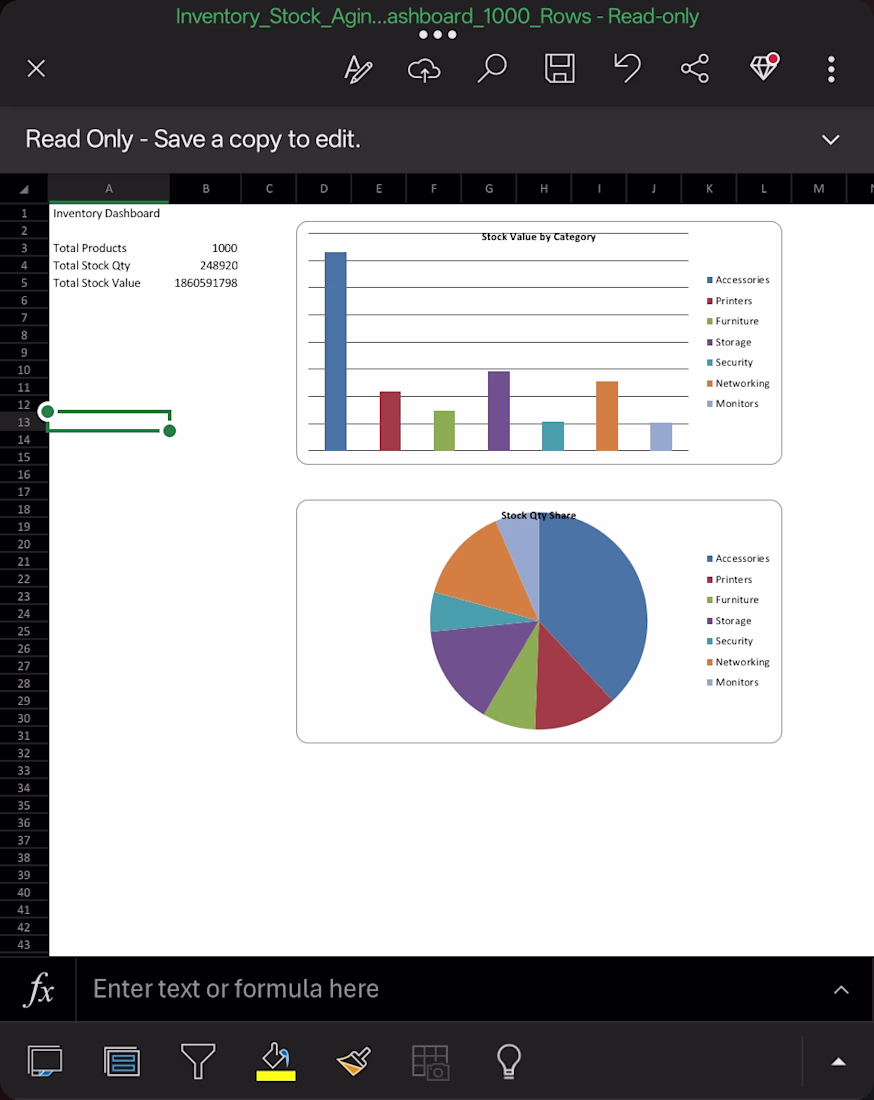Image resolution: width=874 pixels, height=1100 pixels.
Task: Select row 13 header
Action: pyautogui.click(x=24, y=422)
